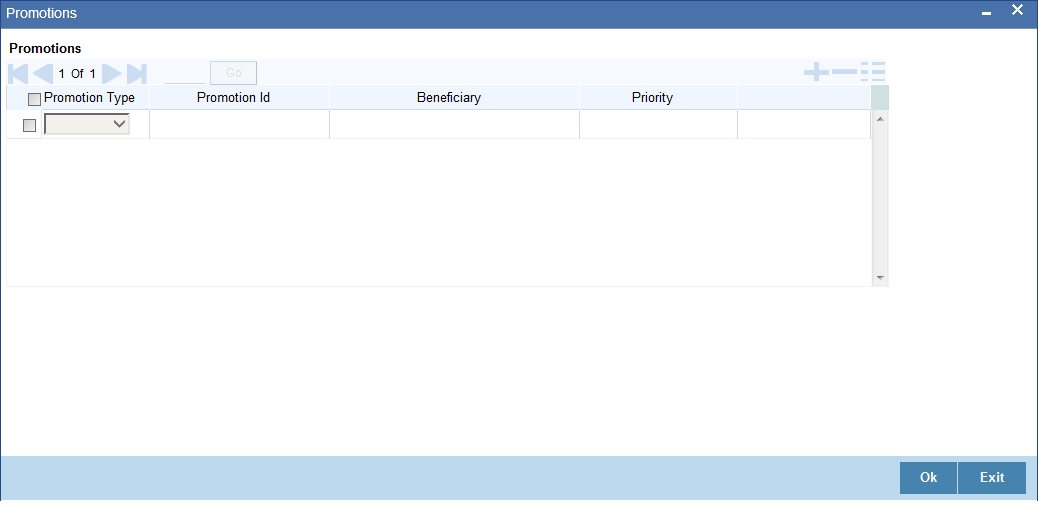The width and height of the screenshot is (1038, 508).
Task: Click the Beneficiary column header
Action: [x=449, y=98]
